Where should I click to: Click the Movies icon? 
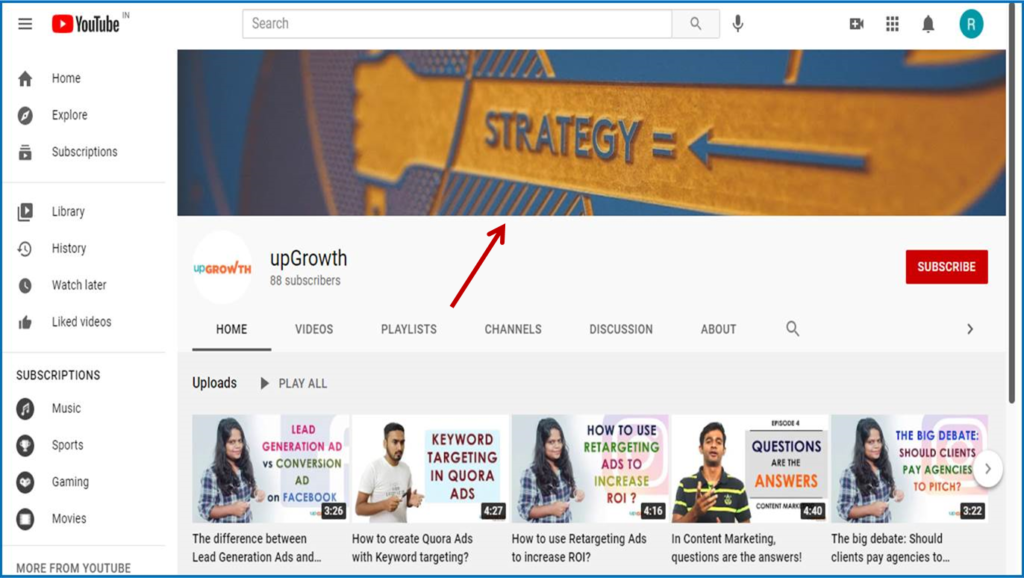[25, 519]
